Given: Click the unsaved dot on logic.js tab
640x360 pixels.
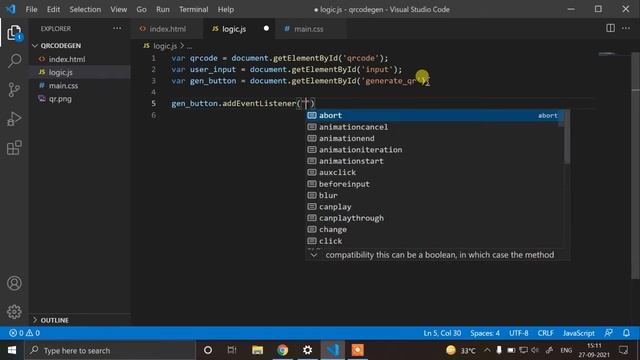Looking at the screenshot, I should tap(266, 29).
